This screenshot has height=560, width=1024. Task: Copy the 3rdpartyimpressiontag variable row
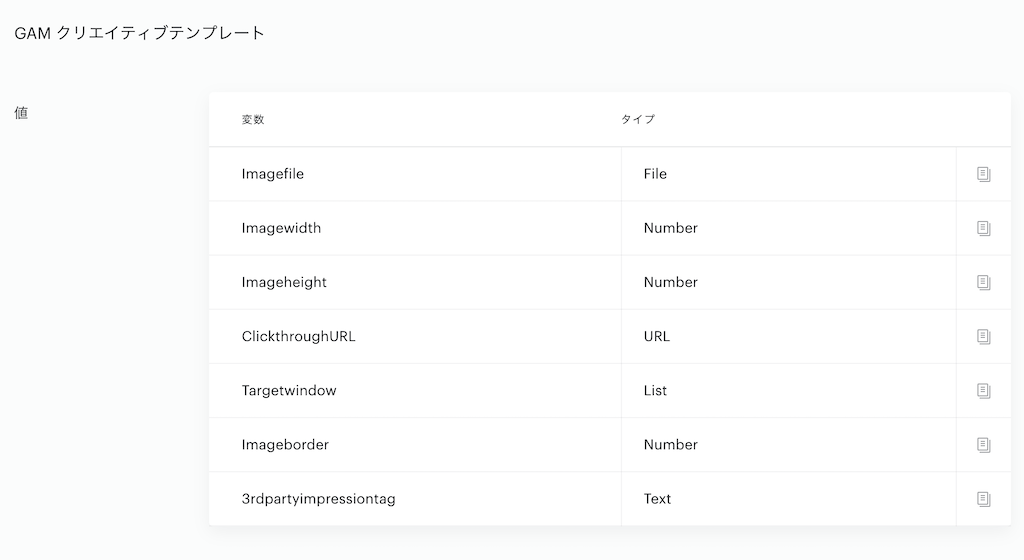984,499
